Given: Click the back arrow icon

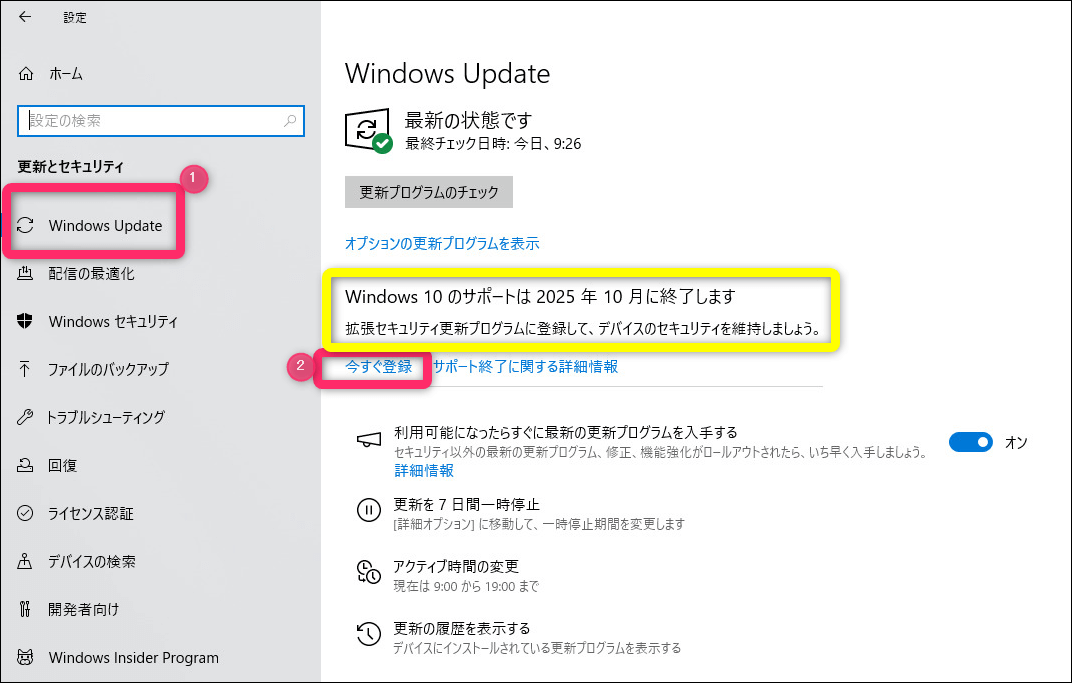Looking at the screenshot, I should point(25,17).
